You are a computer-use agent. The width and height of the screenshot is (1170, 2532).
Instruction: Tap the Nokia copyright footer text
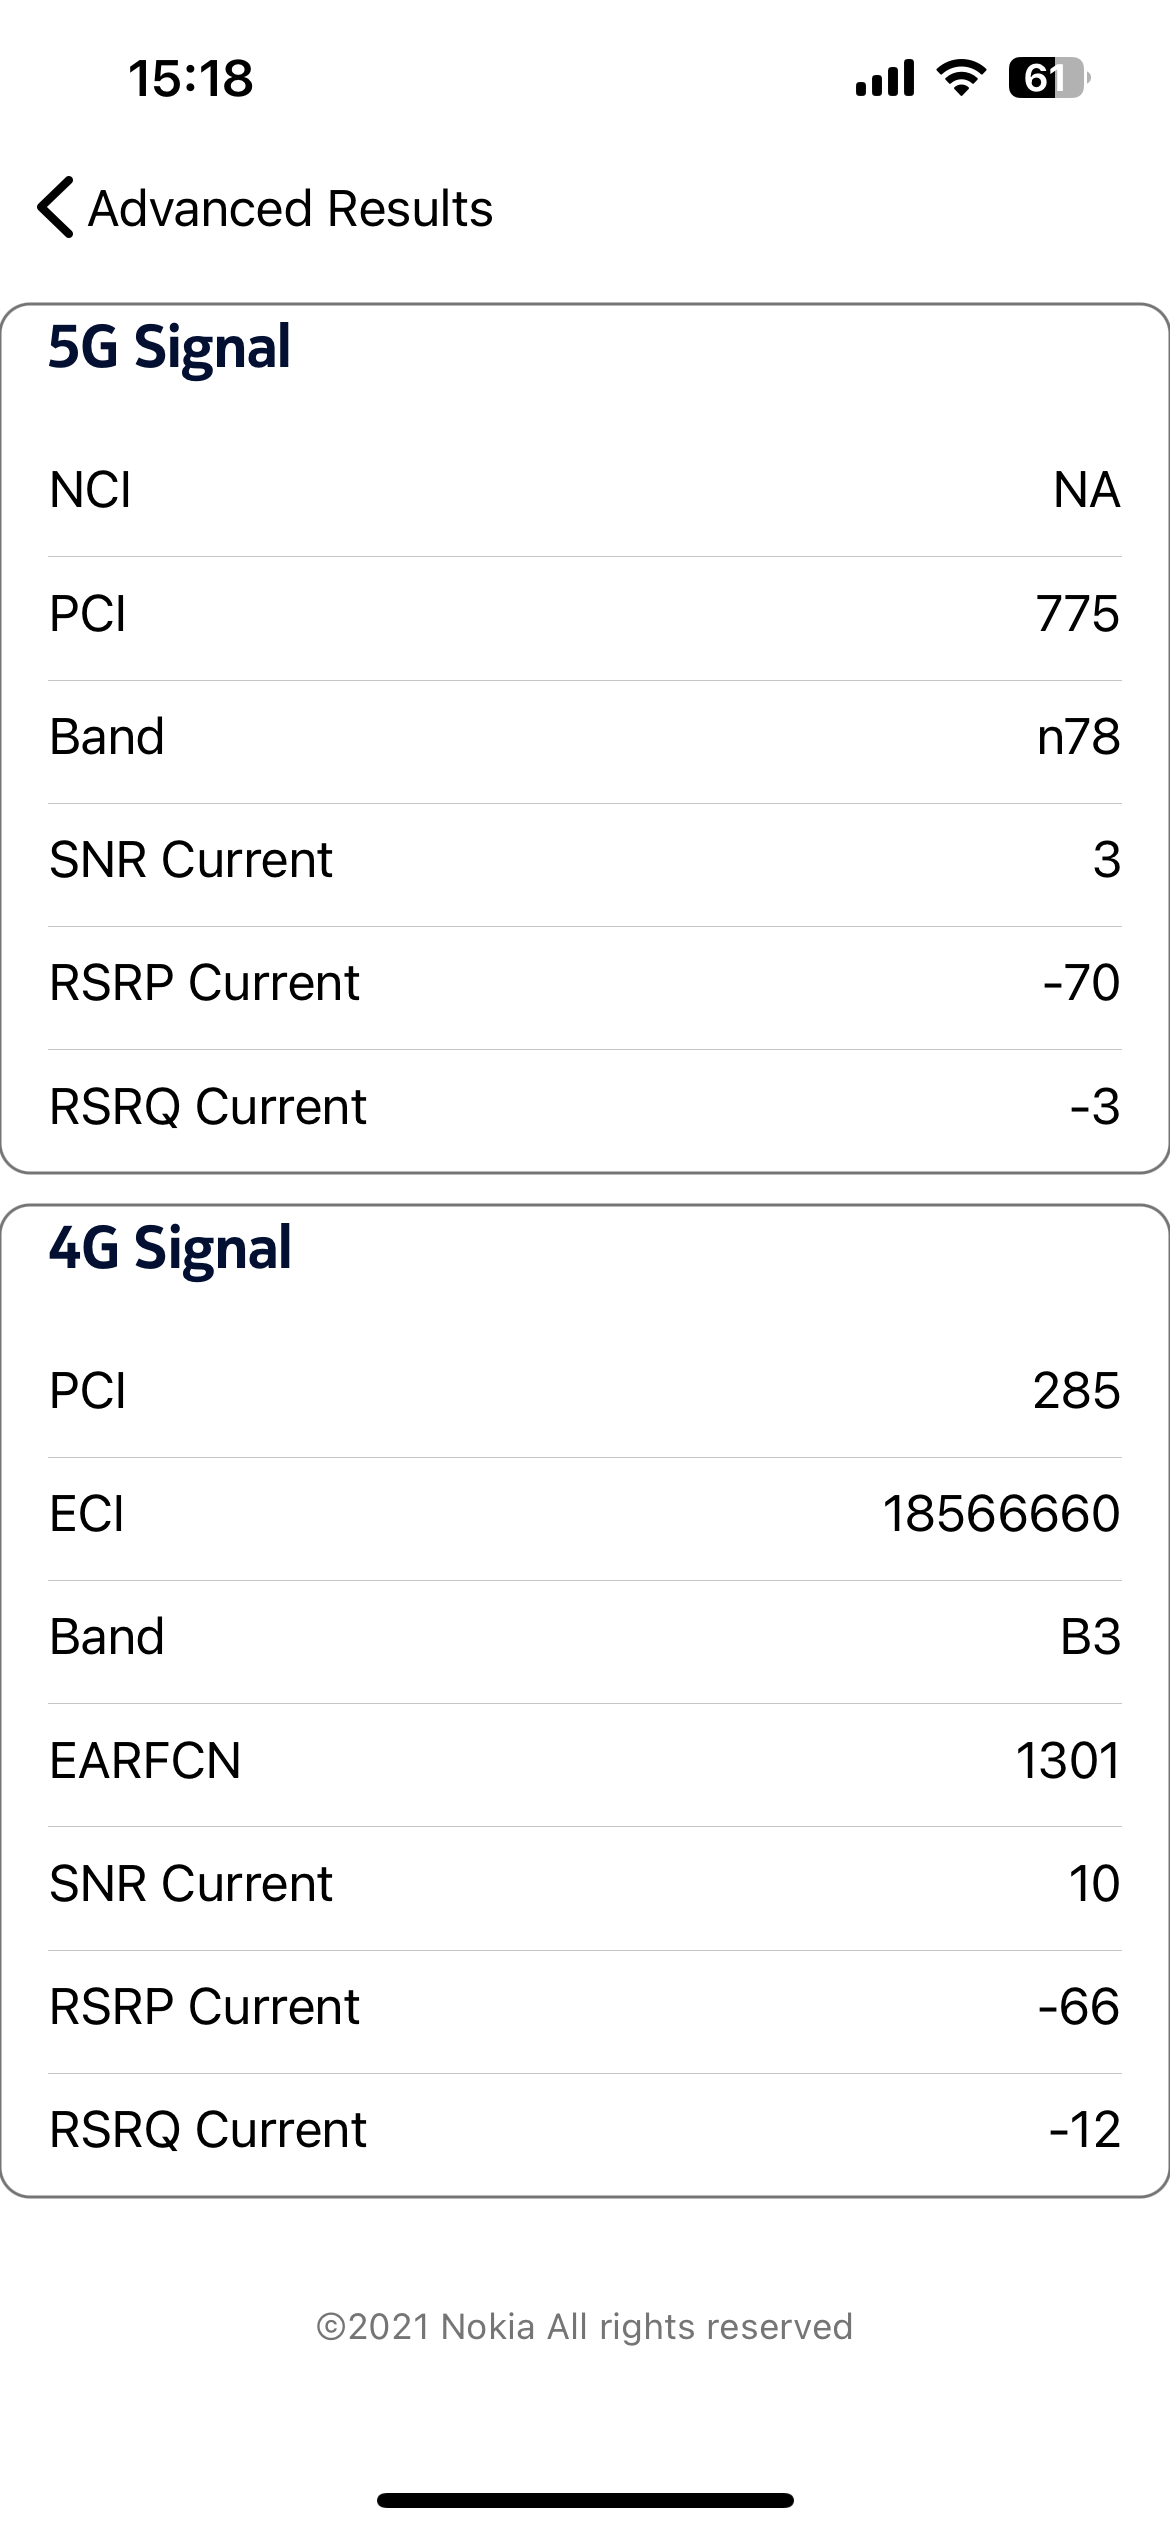click(x=585, y=2327)
